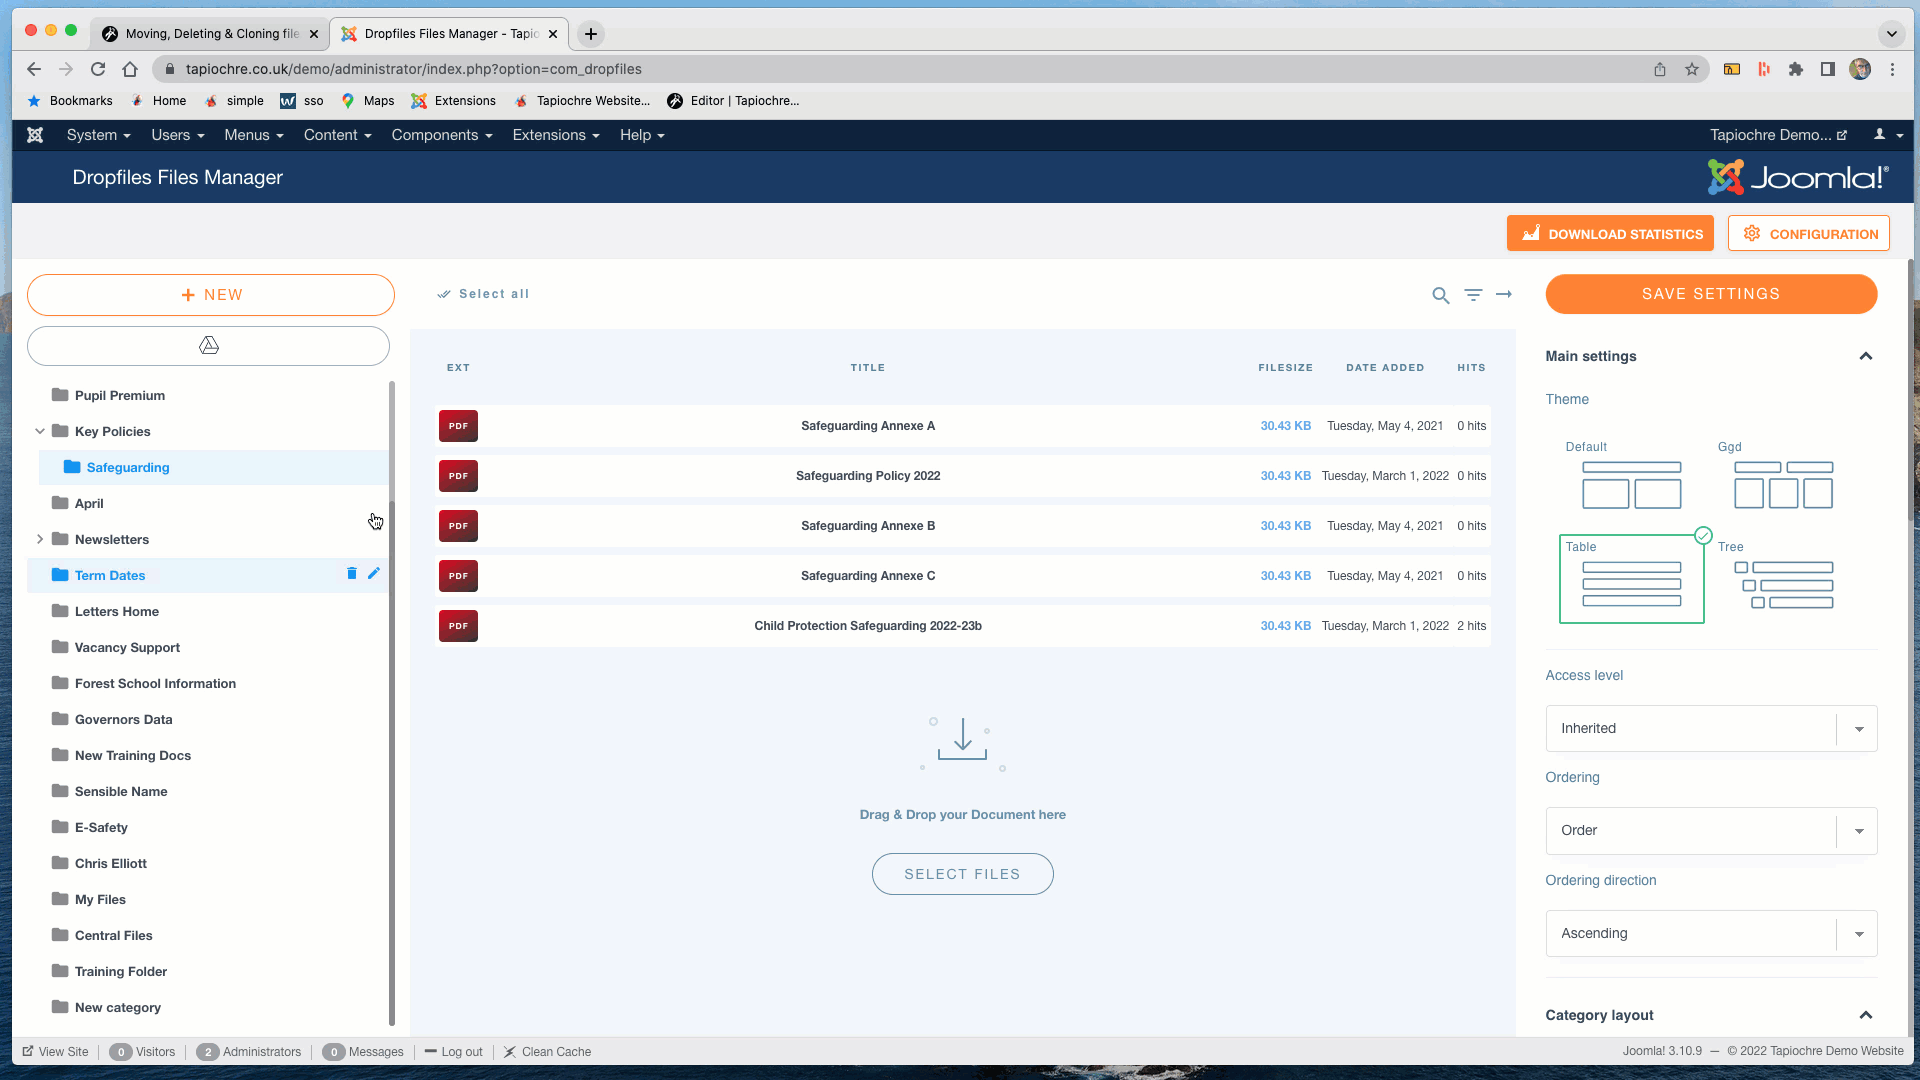The height and width of the screenshot is (1080, 1920).
Task: Open the Forest School Information folder
Action: point(155,684)
